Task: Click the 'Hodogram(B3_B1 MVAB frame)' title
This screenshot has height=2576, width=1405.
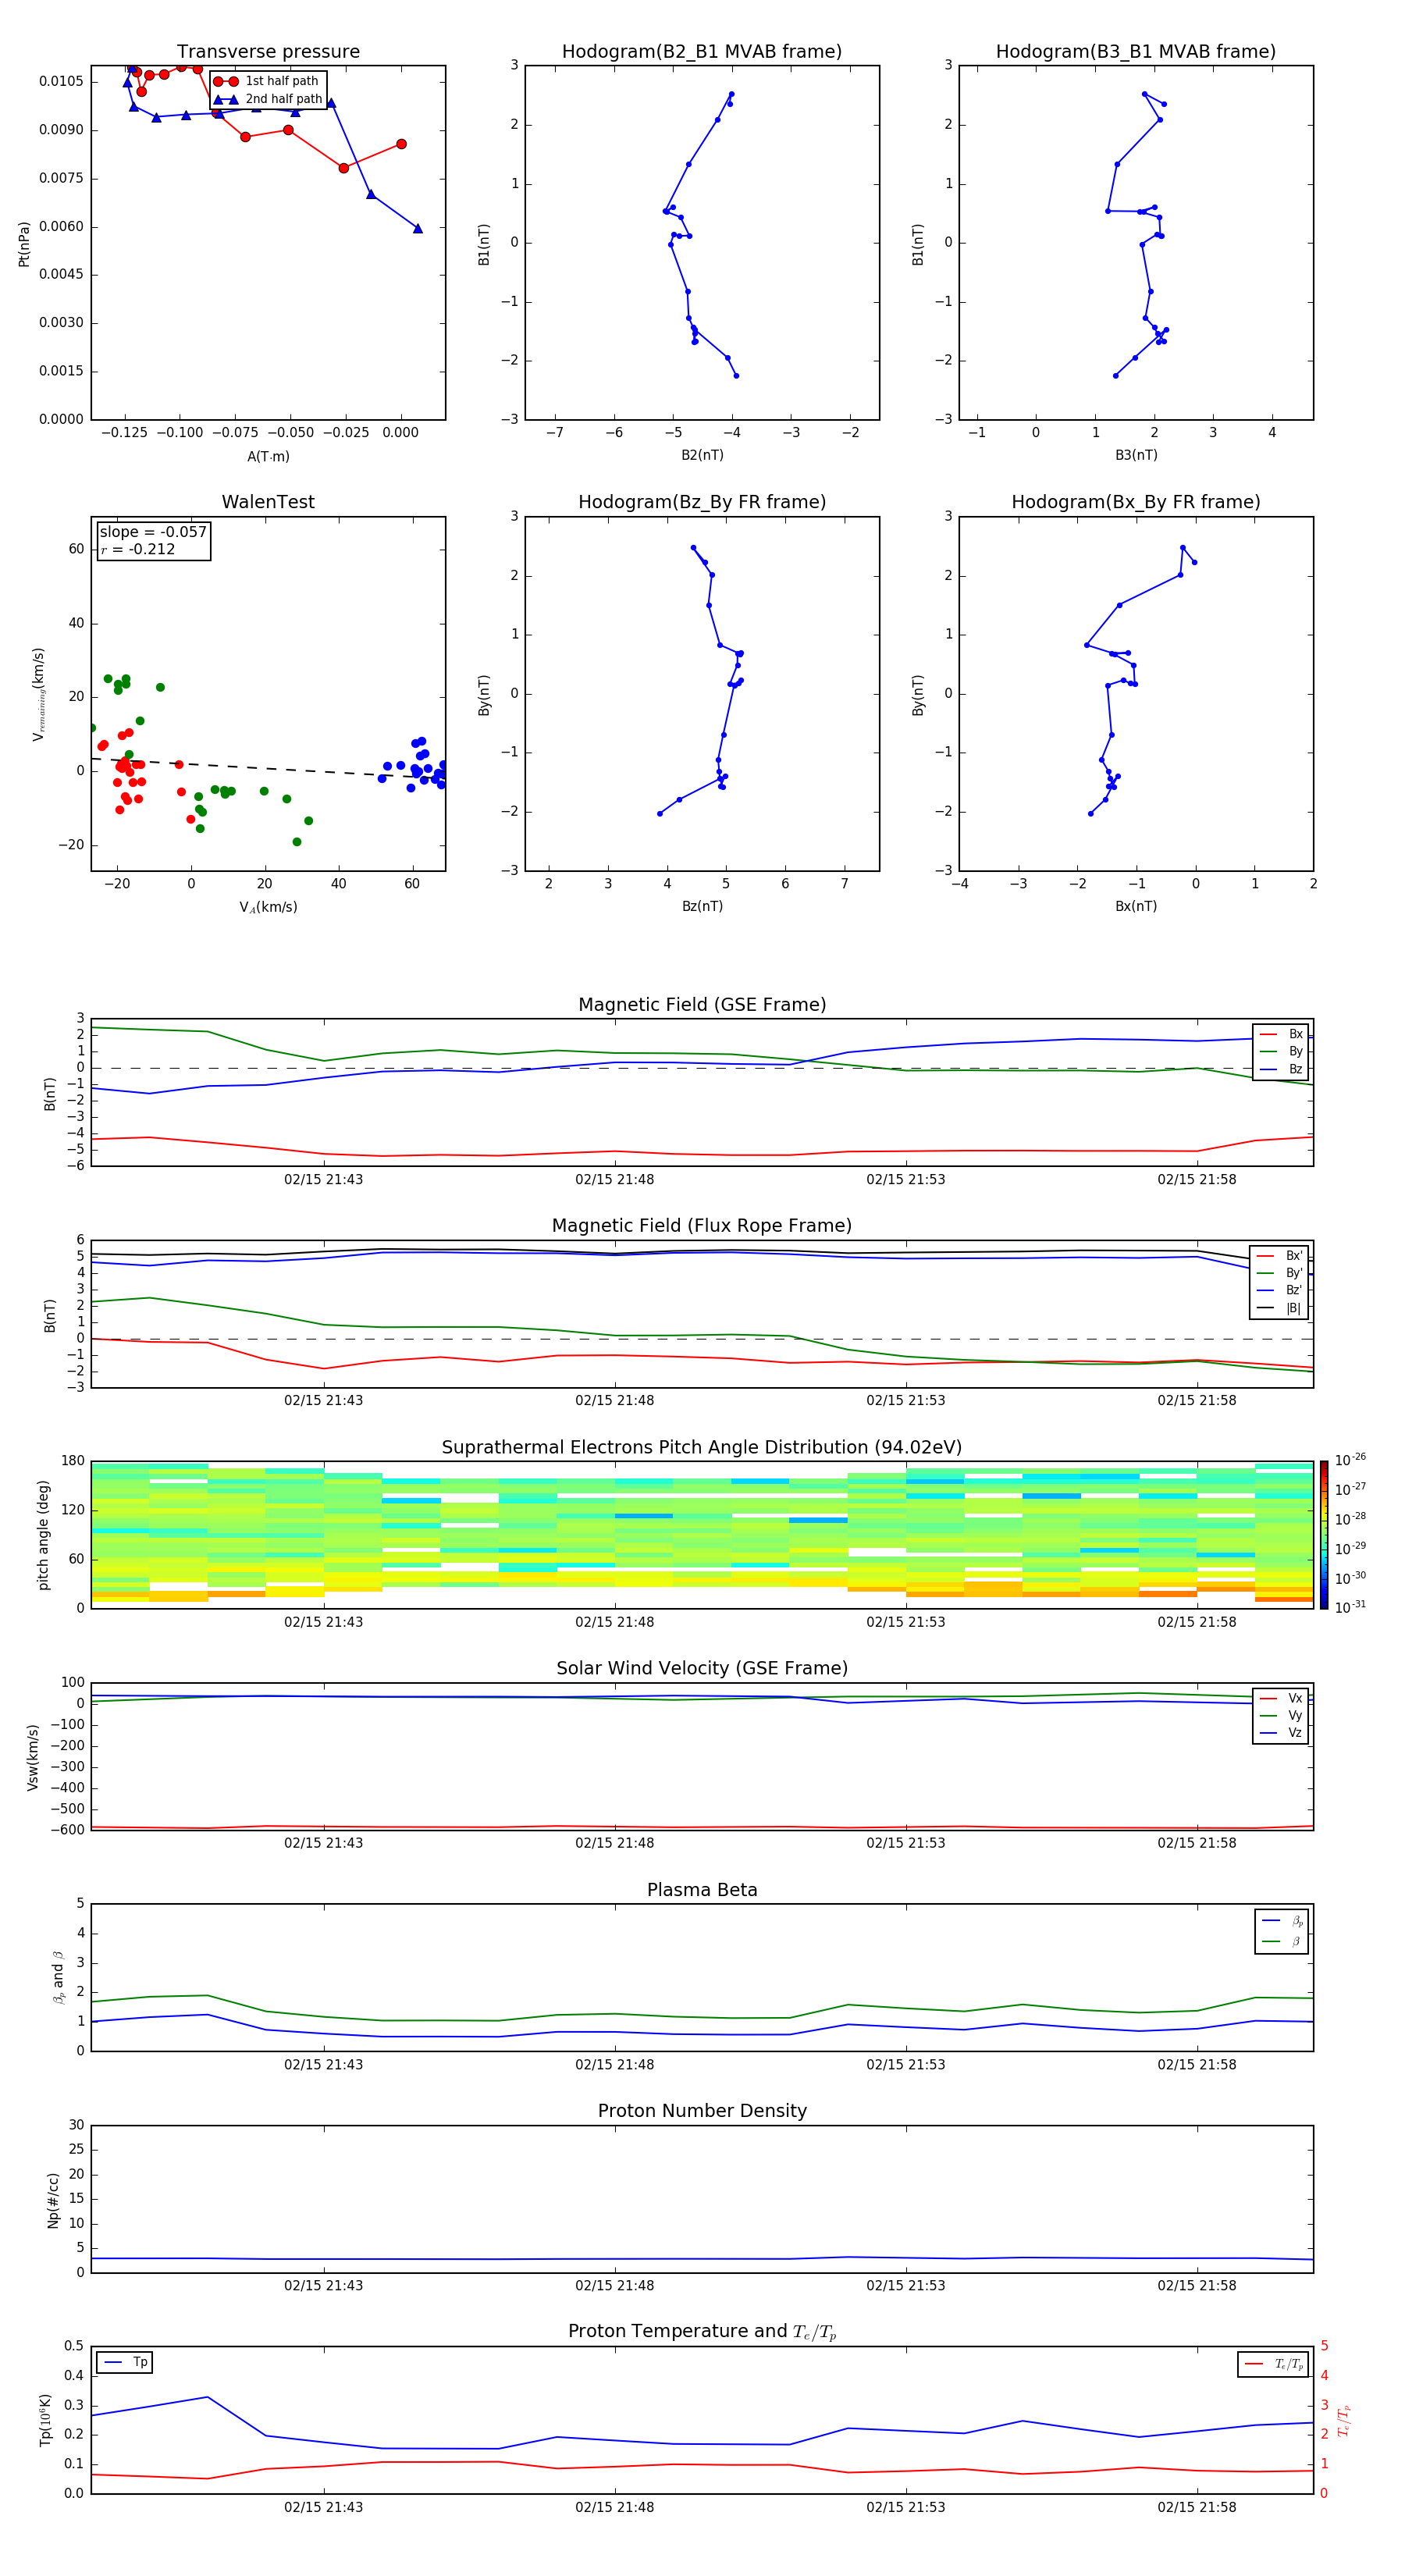Action: click(1136, 52)
